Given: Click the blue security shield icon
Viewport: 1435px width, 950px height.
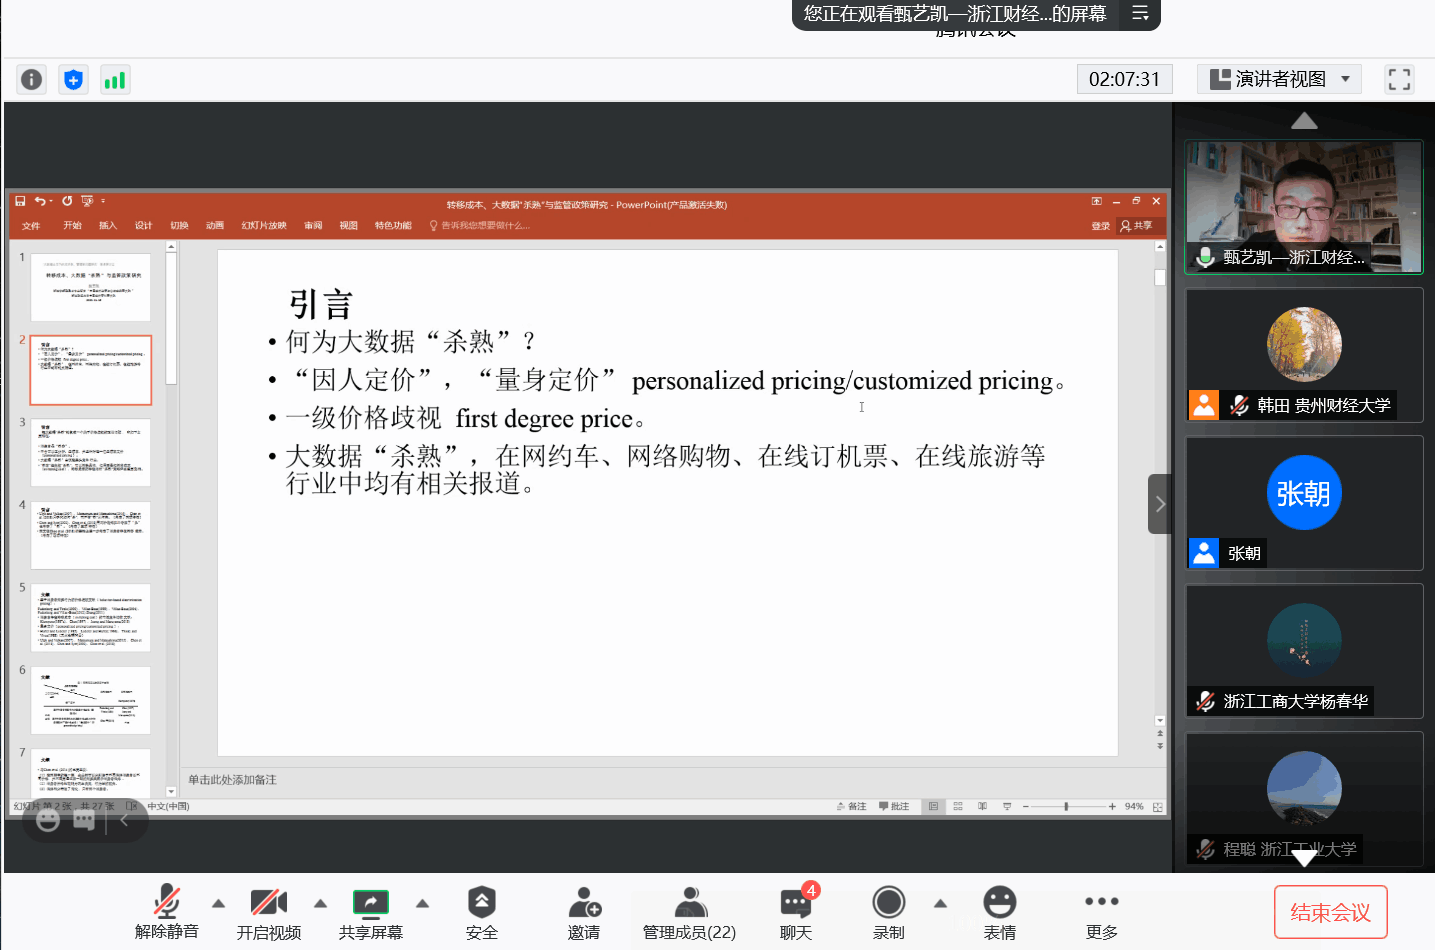Looking at the screenshot, I should click(73, 79).
